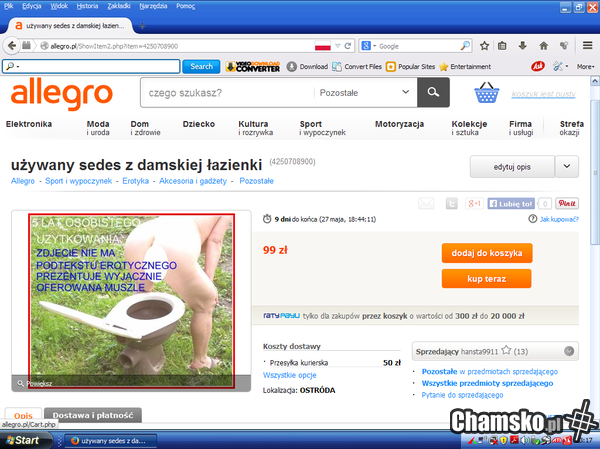Click the Pinterest Pinit button
The height and width of the screenshot is (449, 600).
[x=566, y=203]
